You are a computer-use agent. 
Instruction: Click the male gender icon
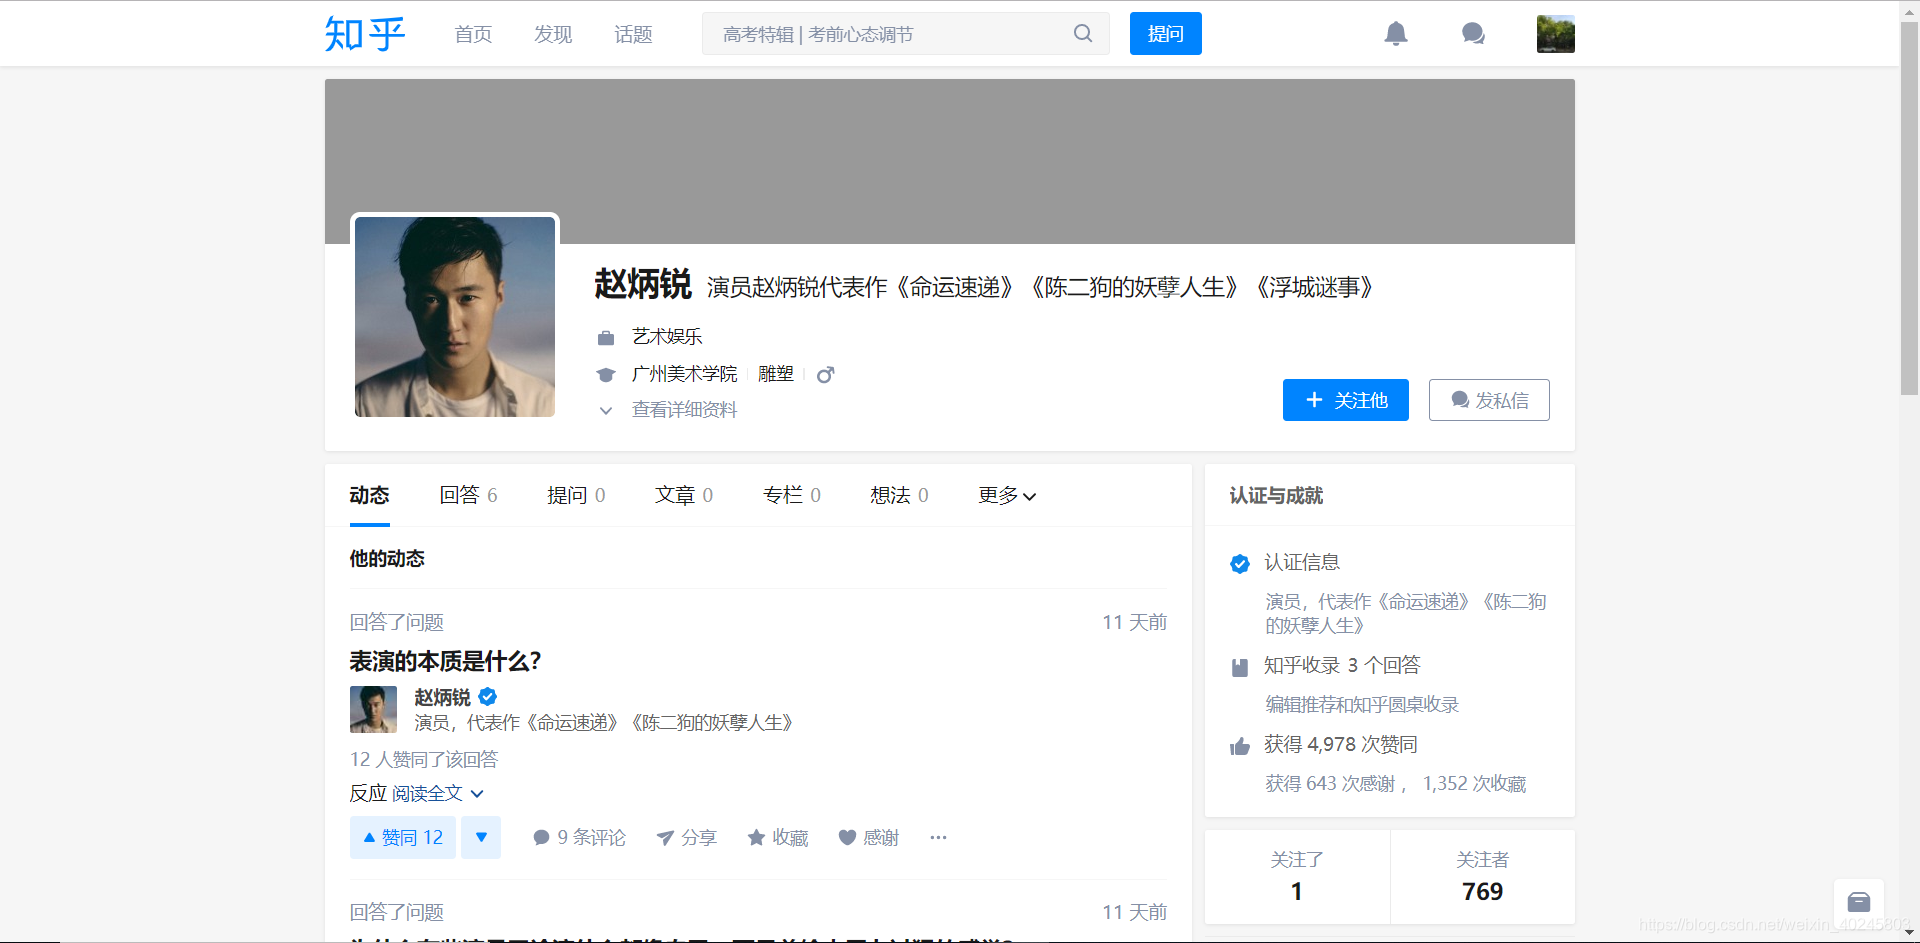pyautogui.click(x=825, y=375)
